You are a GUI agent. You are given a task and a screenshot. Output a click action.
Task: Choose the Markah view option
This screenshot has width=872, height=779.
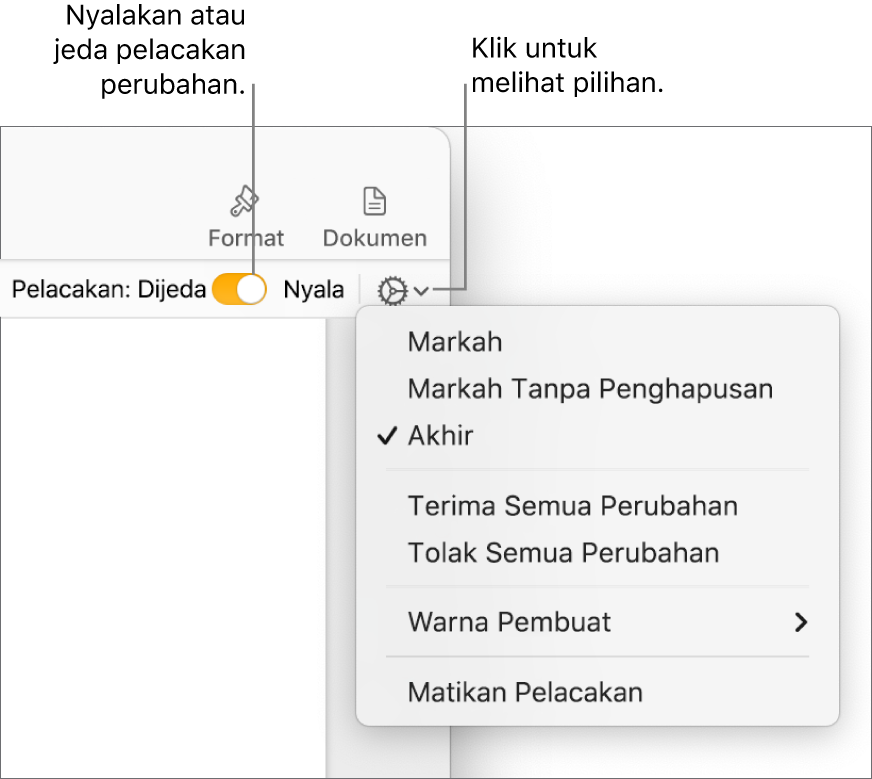tap(455, 342)
